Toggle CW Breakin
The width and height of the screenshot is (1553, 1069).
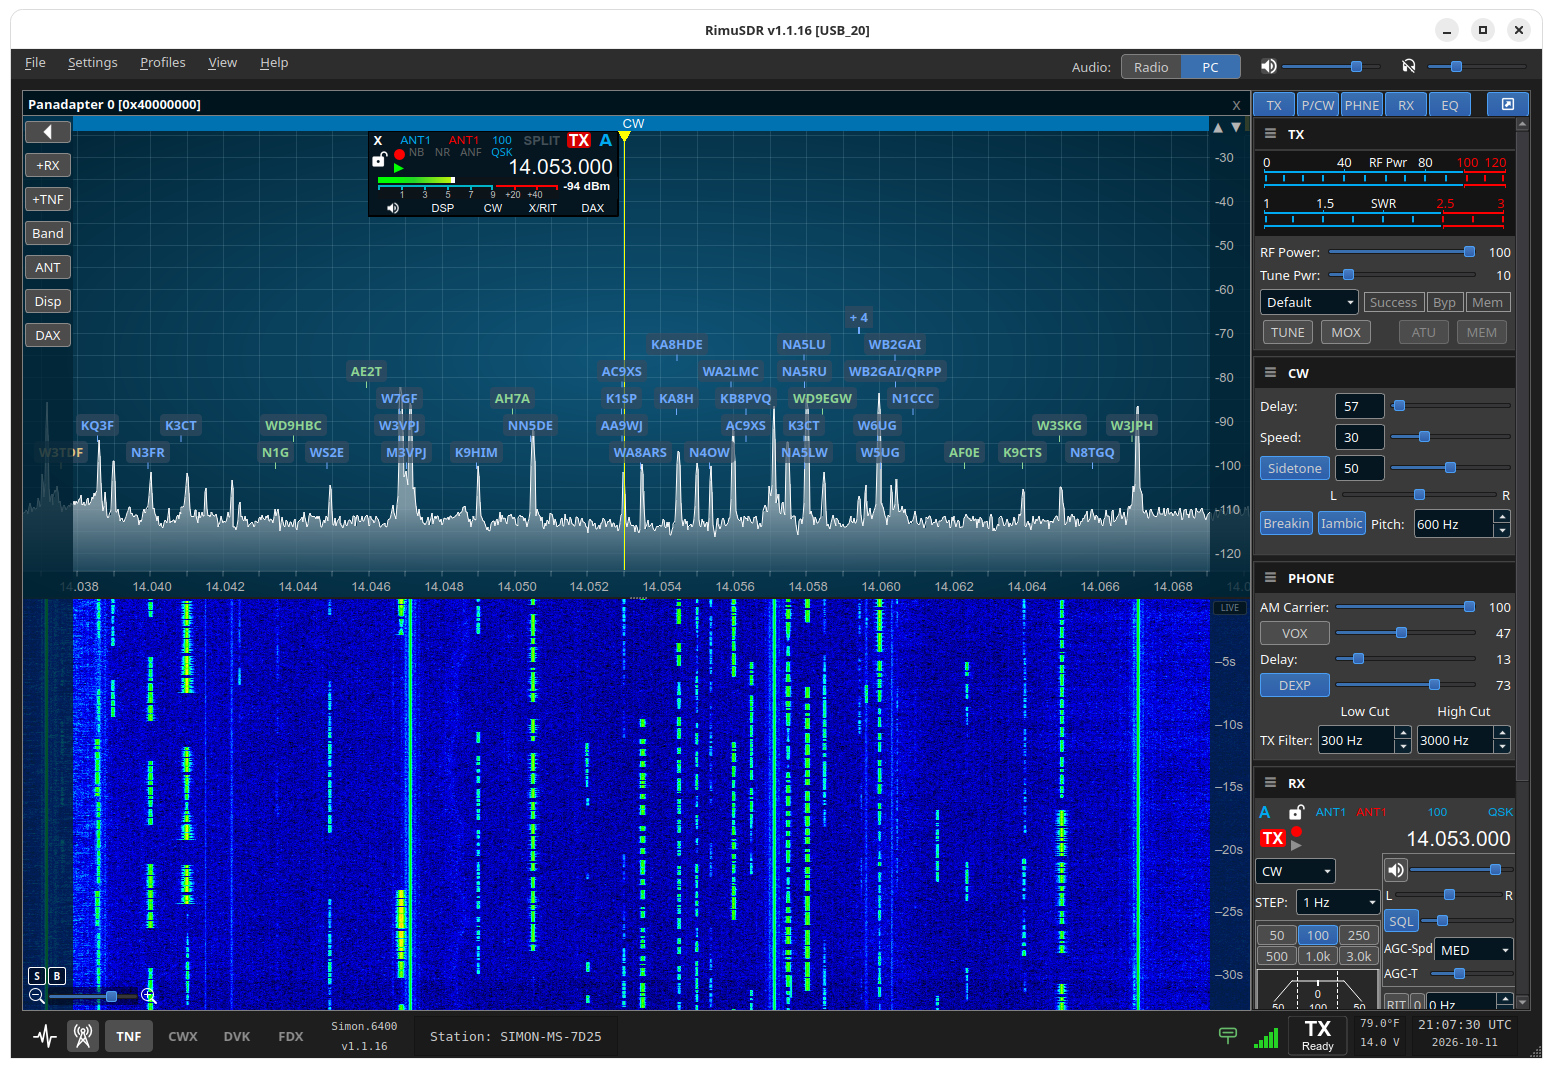(x=1286, y=523)
